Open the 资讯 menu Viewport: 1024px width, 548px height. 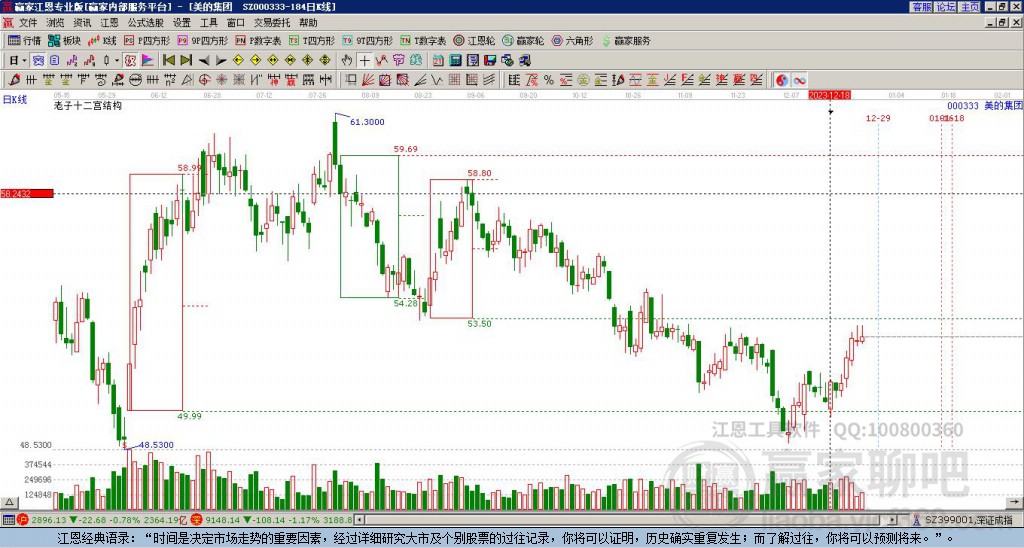click(x=82, y=23)
